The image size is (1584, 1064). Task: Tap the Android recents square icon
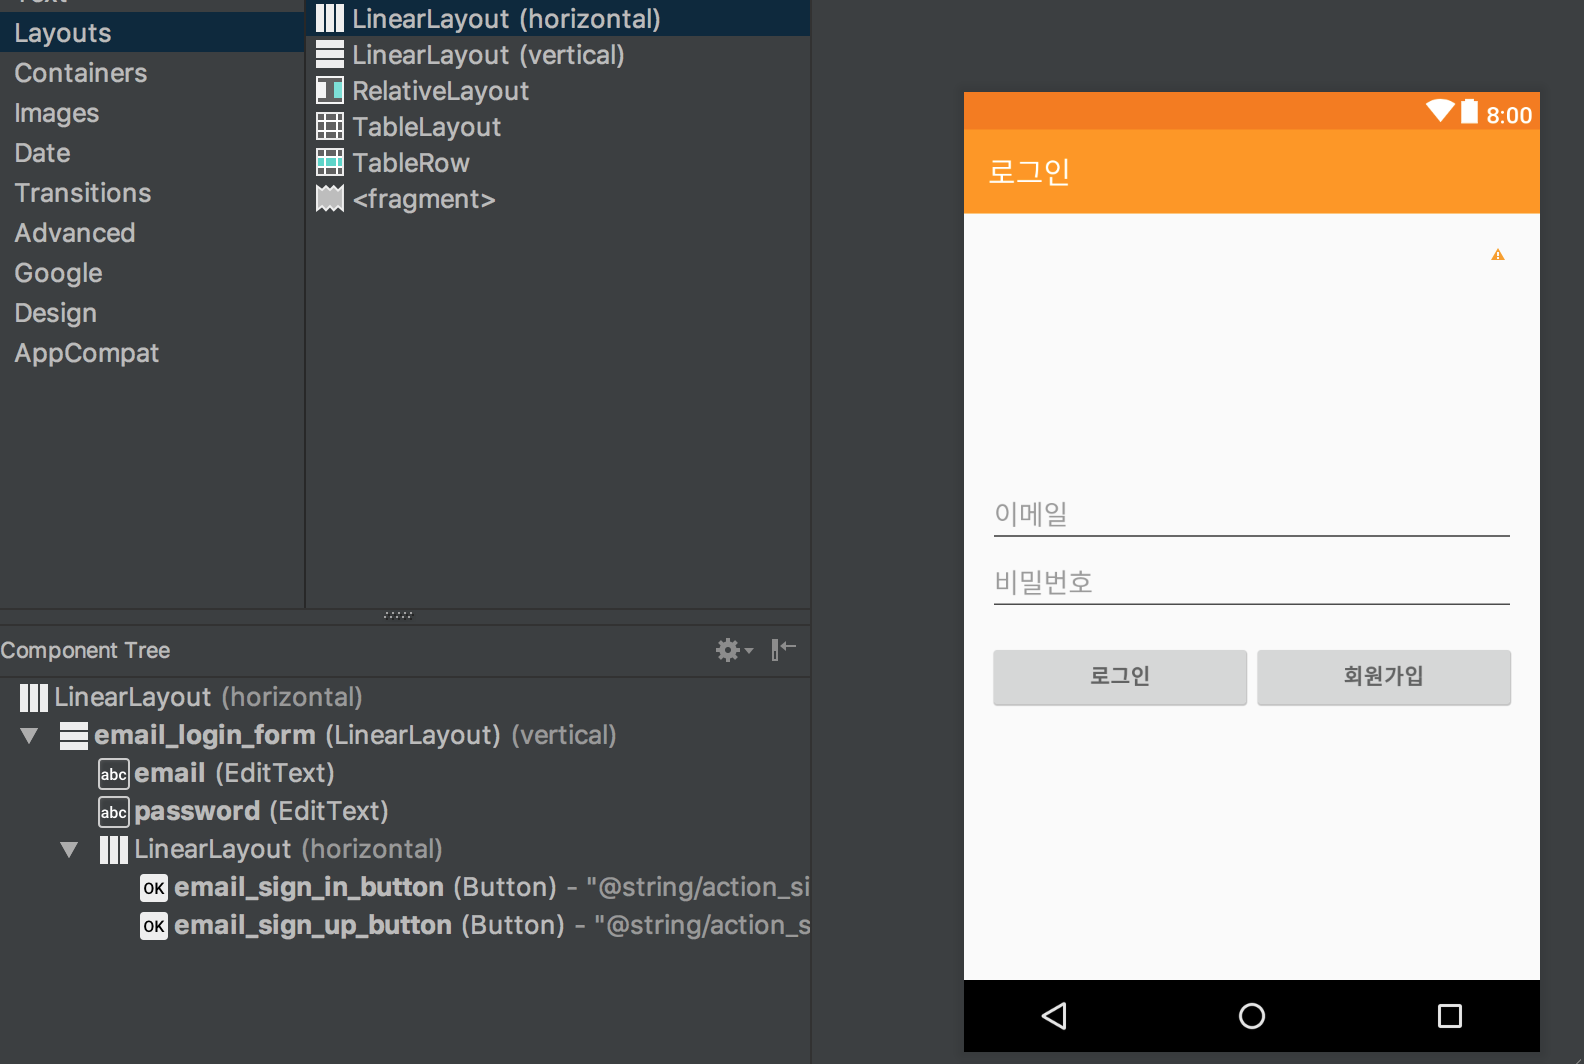[1450, 1016]
